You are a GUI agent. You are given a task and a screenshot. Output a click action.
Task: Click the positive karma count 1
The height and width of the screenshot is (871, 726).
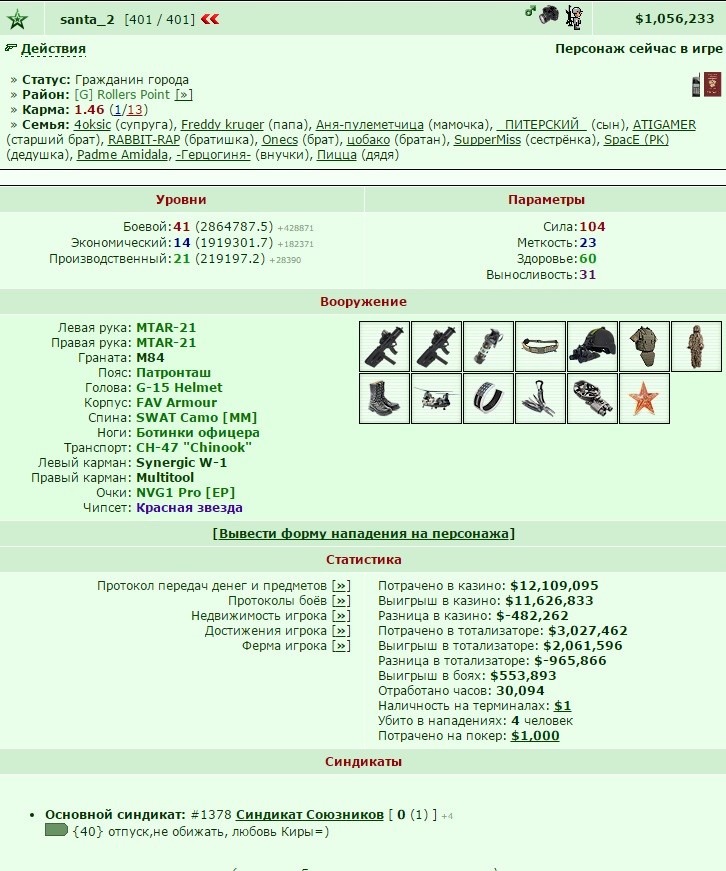(x=118, y=109)
